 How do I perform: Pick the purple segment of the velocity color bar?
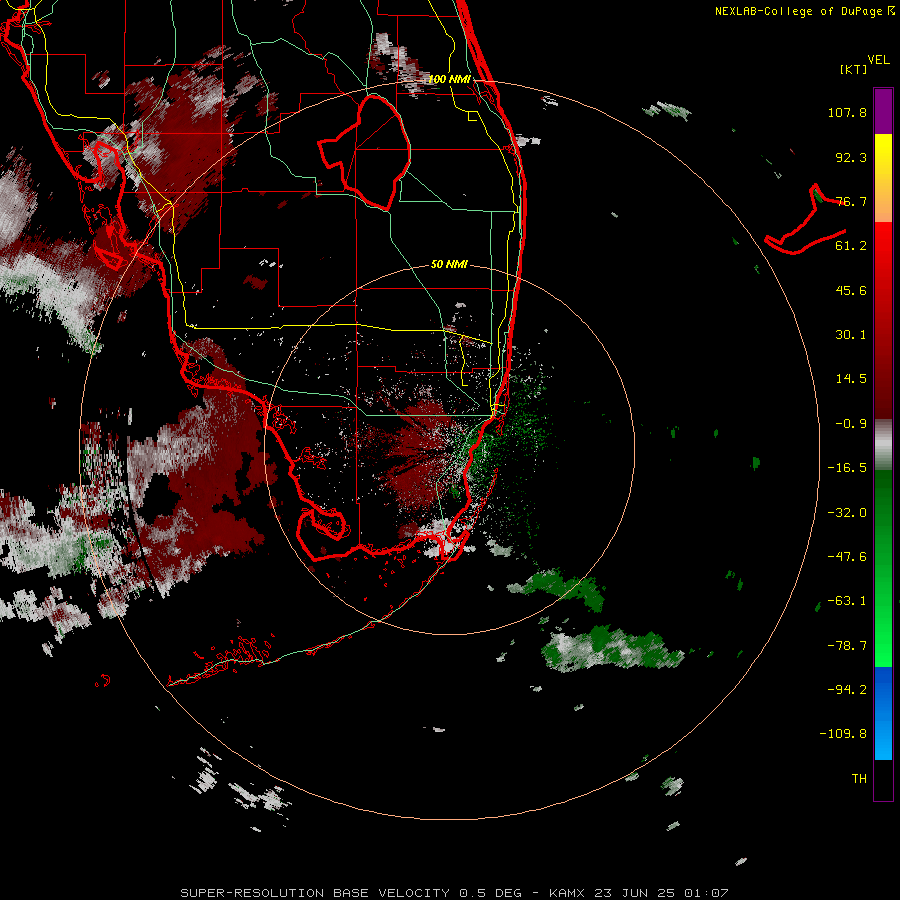click(883, 111)
